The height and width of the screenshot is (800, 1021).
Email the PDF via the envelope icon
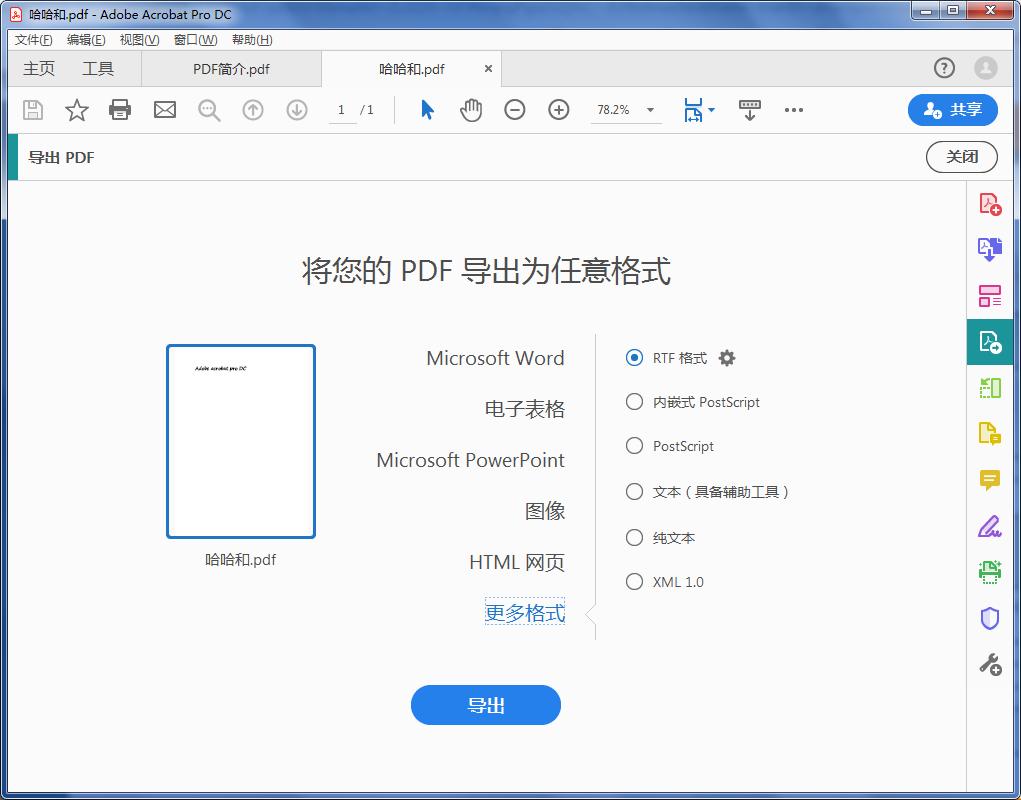[164, 110]
